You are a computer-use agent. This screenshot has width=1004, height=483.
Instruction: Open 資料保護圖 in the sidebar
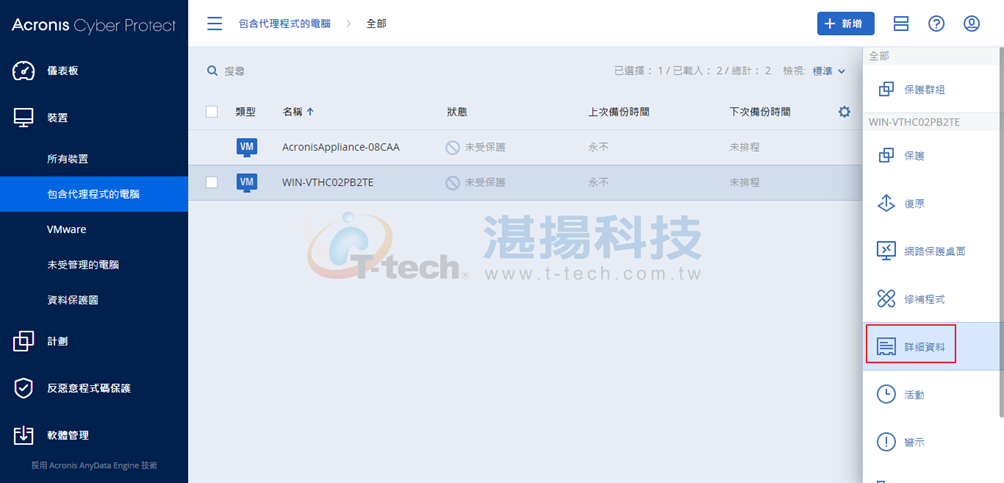point(72,300)
